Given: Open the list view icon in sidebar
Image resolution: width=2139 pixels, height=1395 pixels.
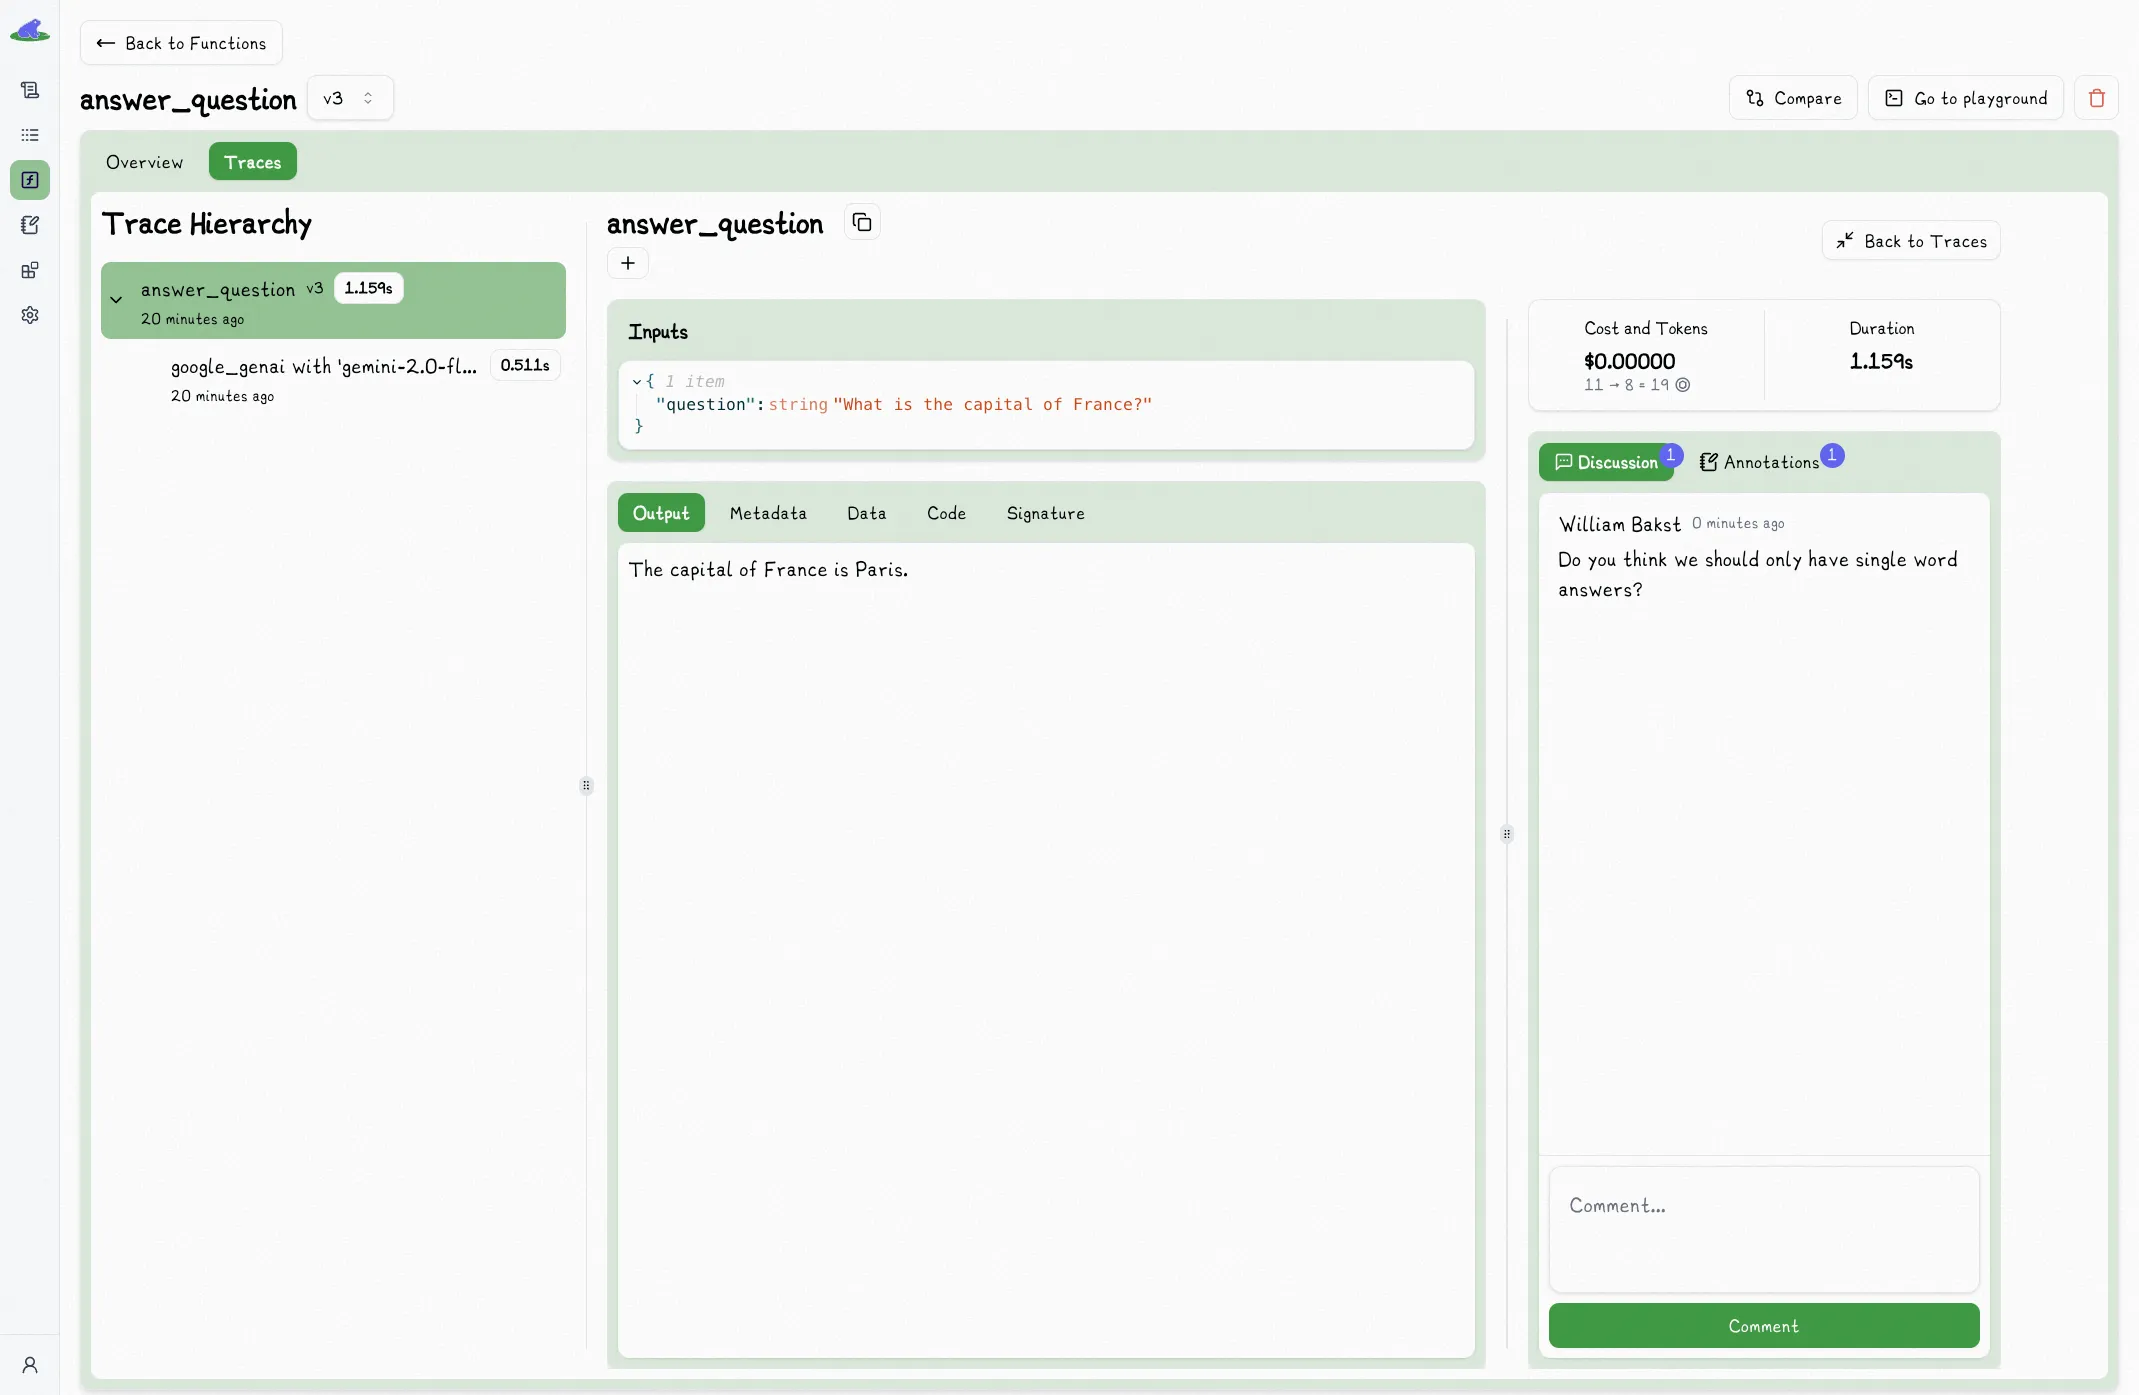Looking at the screenshot, I should (x=30, y=135).
